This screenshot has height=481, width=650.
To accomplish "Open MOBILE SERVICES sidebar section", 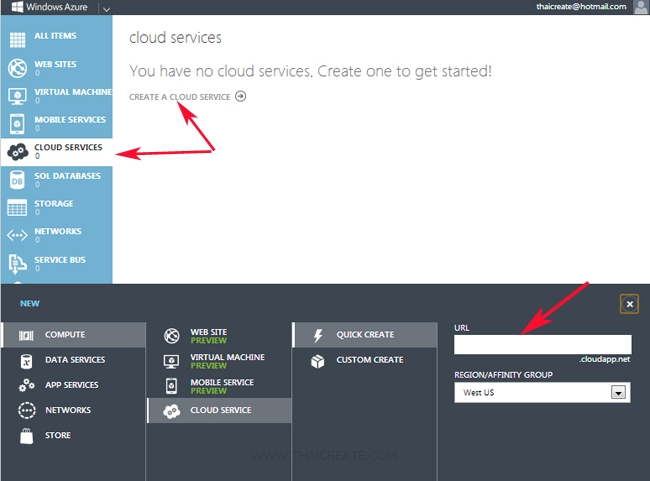I will [x=70, y=120].
